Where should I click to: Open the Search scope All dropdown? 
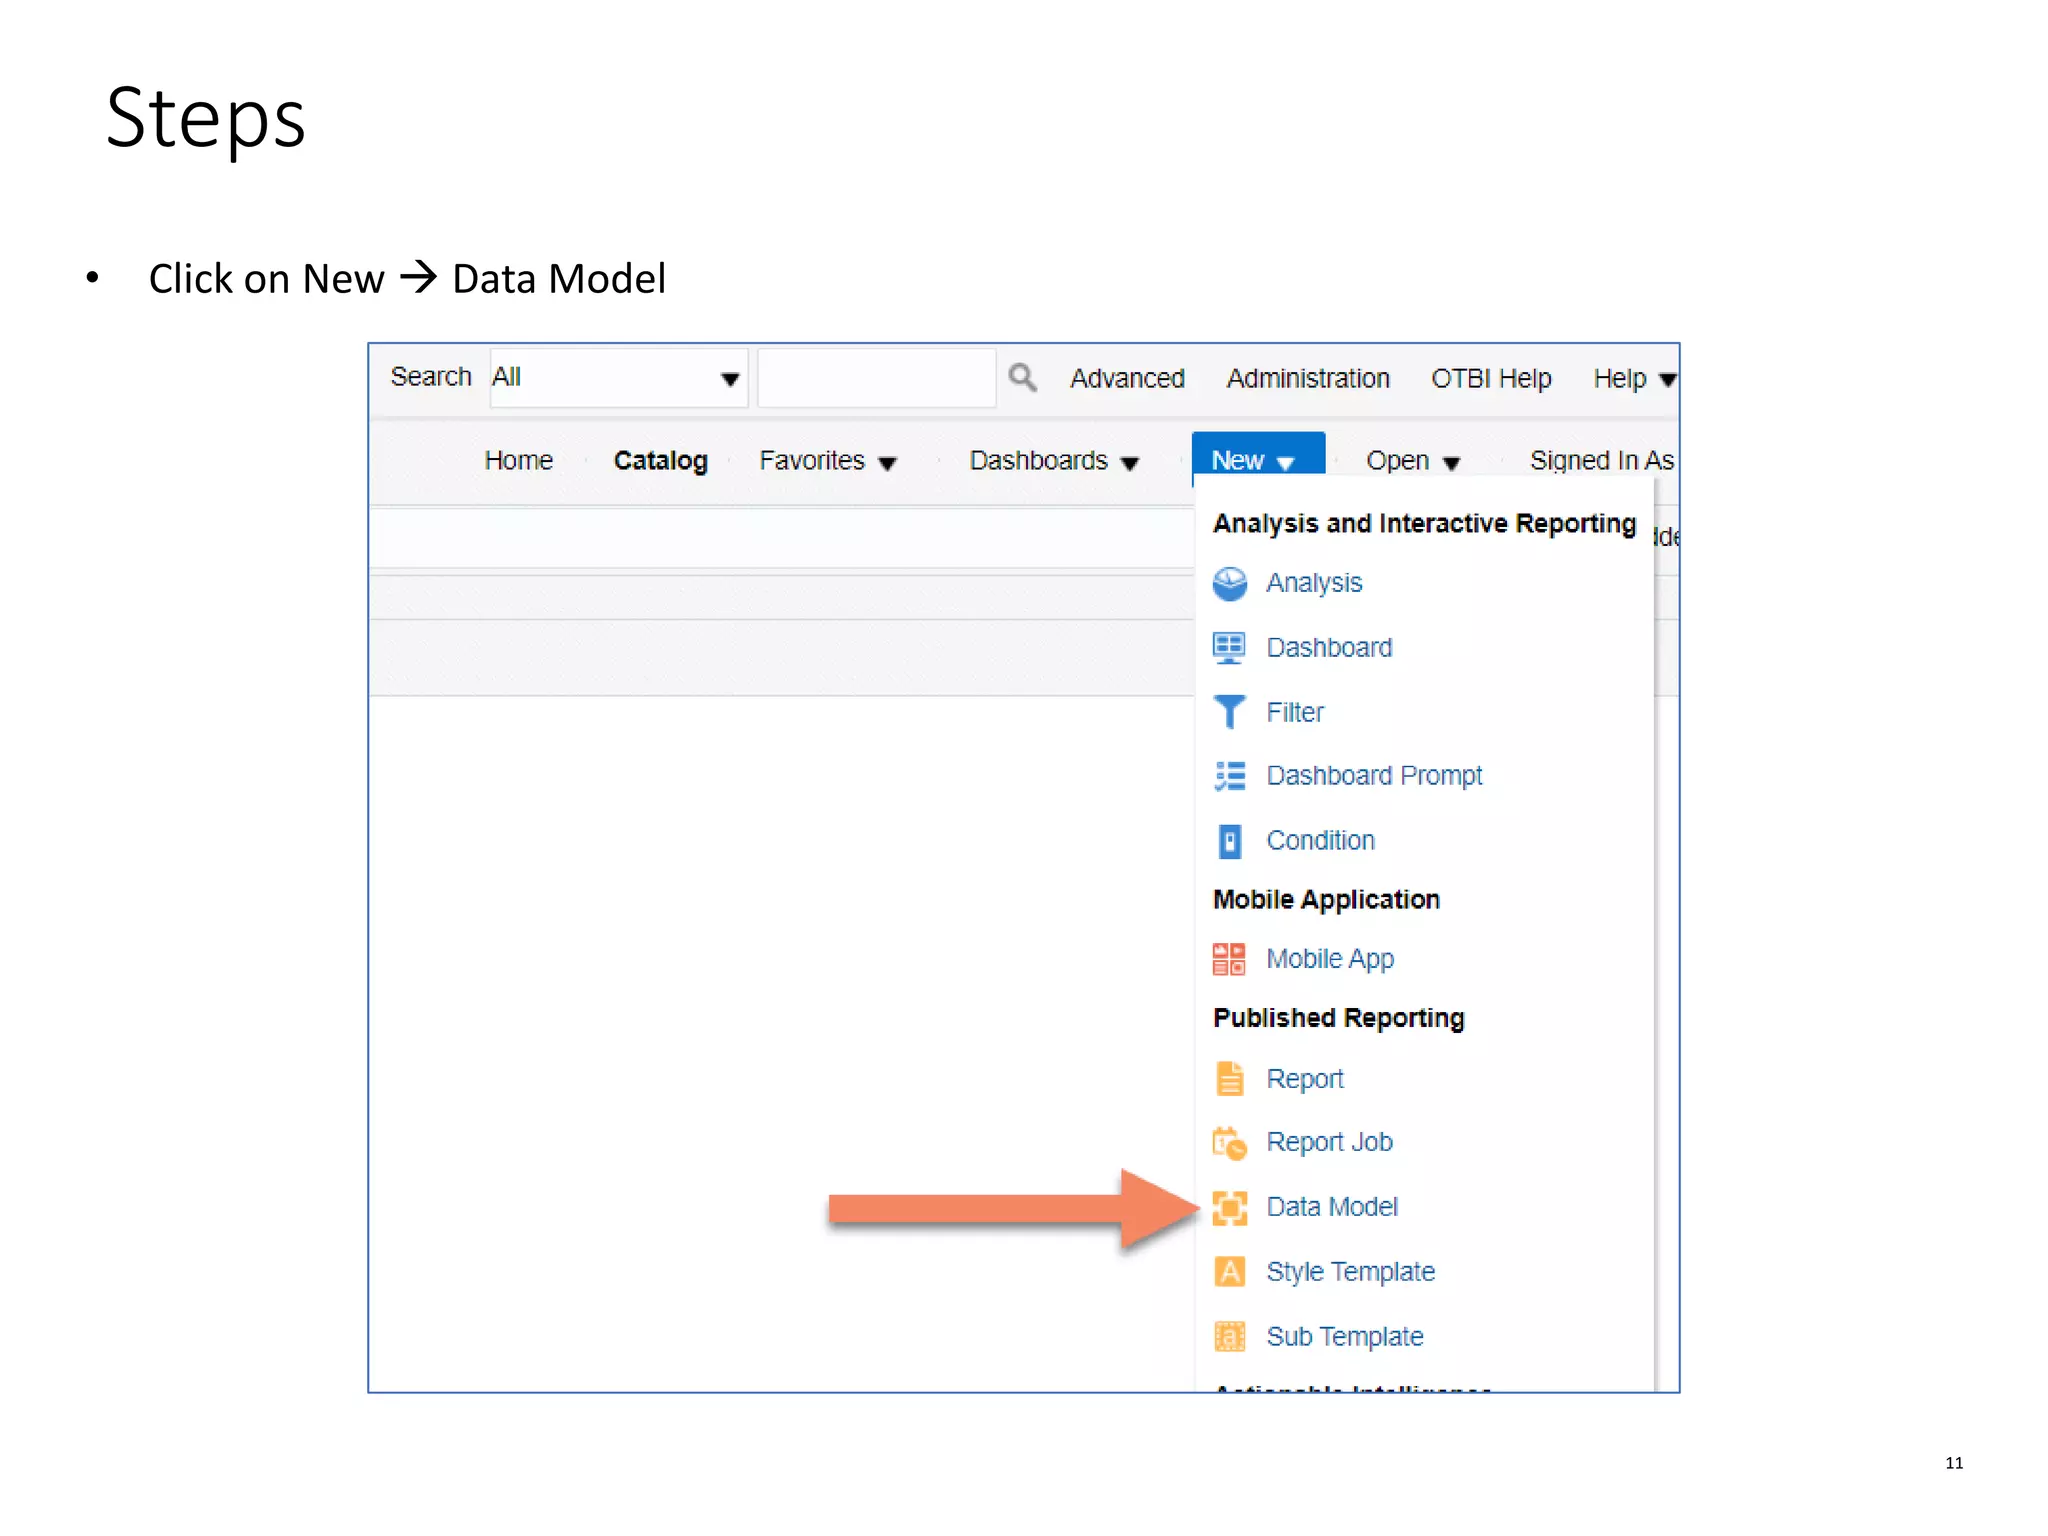pos(618,378)
